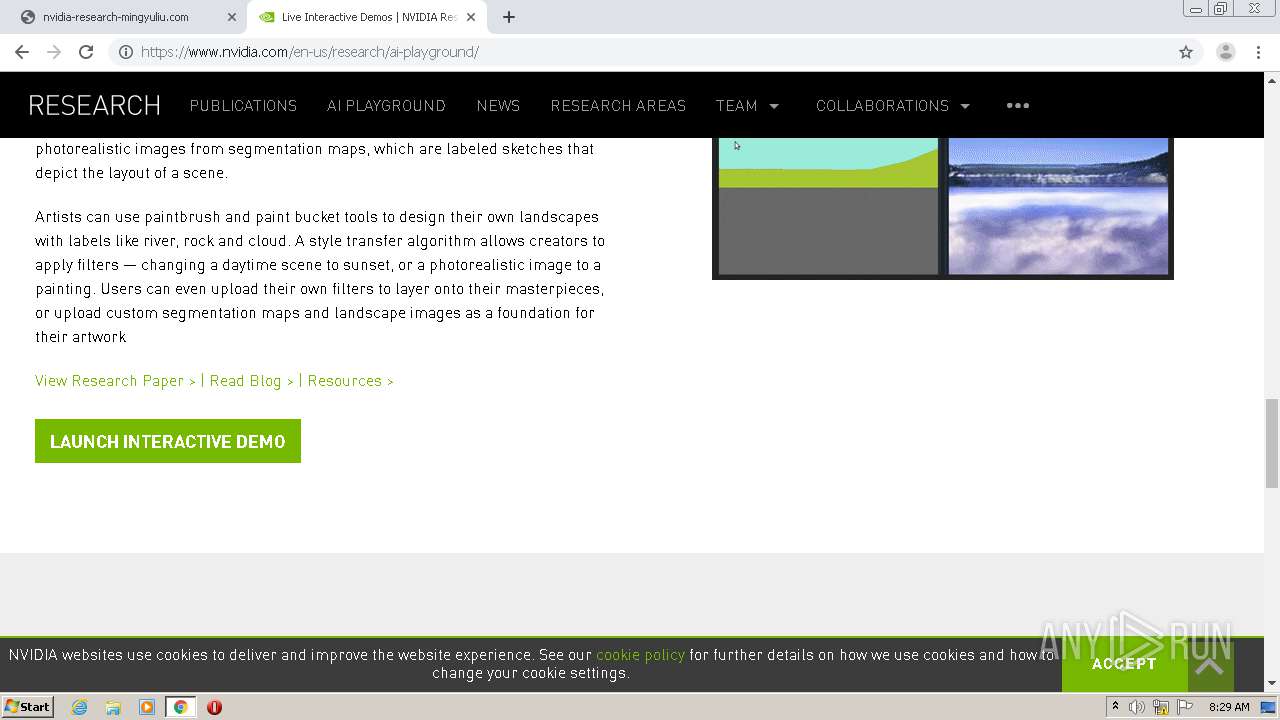Screen dimensions: 1280x720
Task: Open AI PLAYGROUND in the nav bar
Action: pos(386,105)
